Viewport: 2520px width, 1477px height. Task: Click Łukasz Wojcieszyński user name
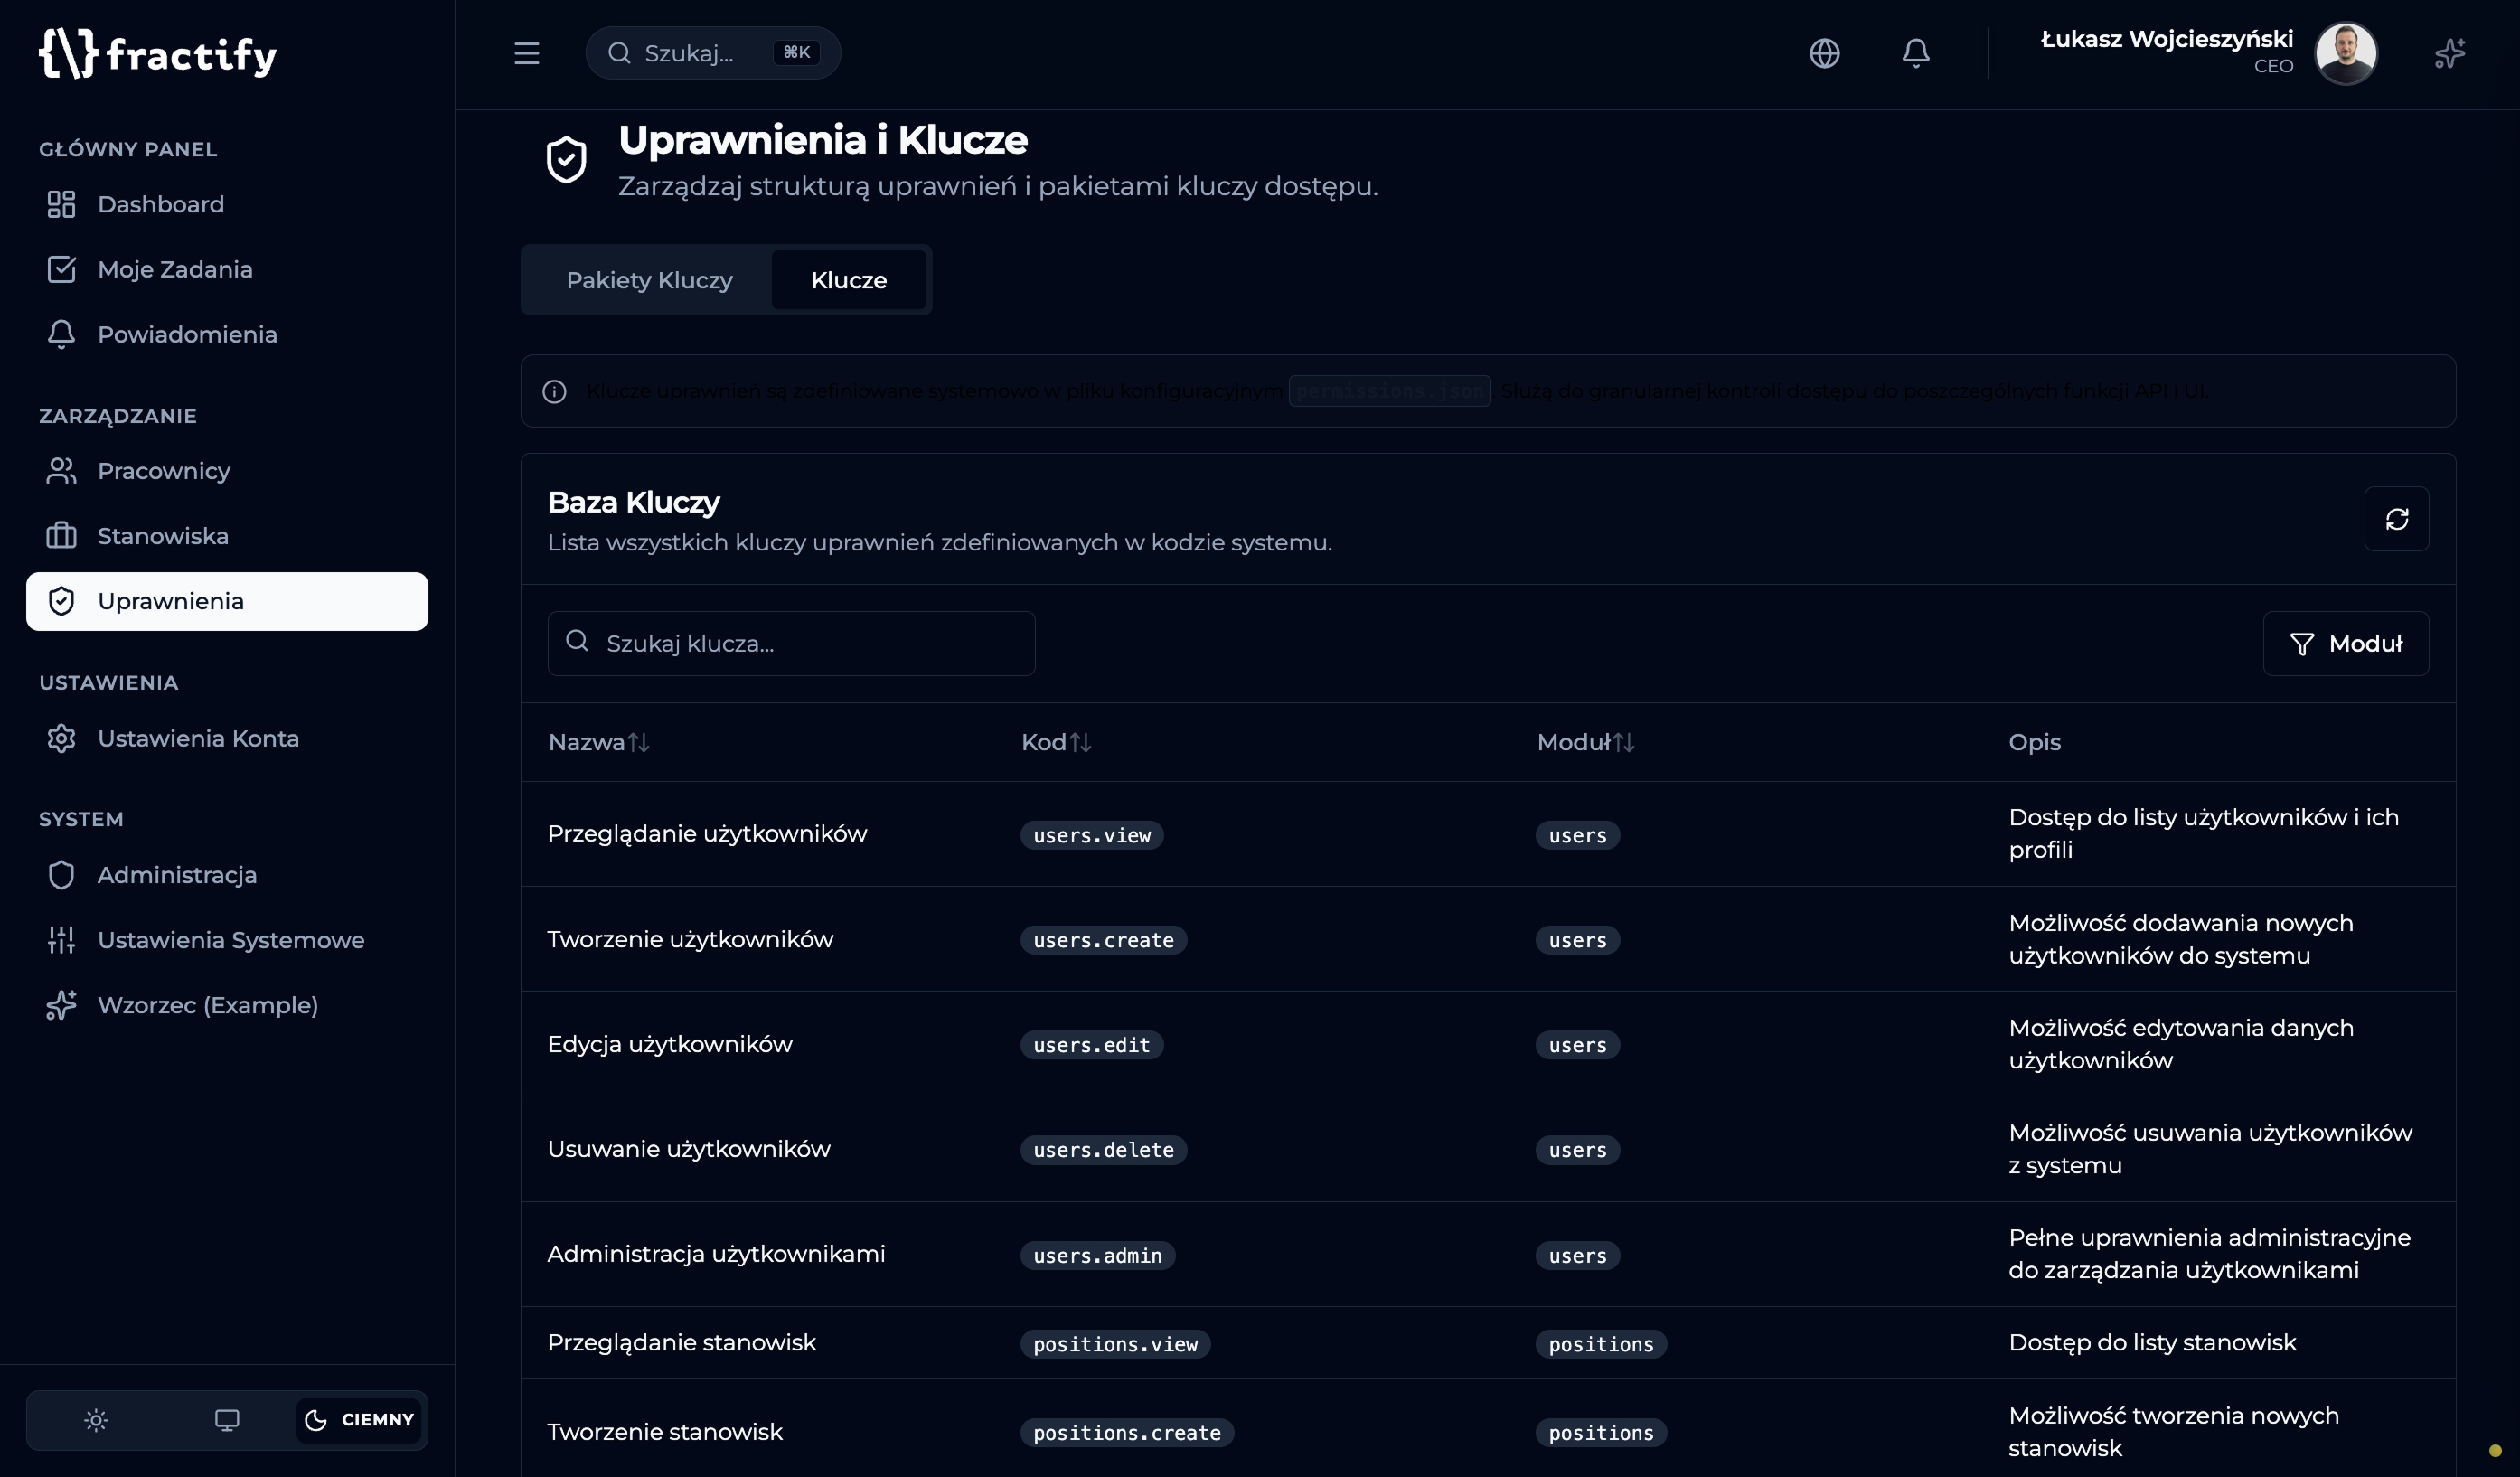[x=2166, y=39]
